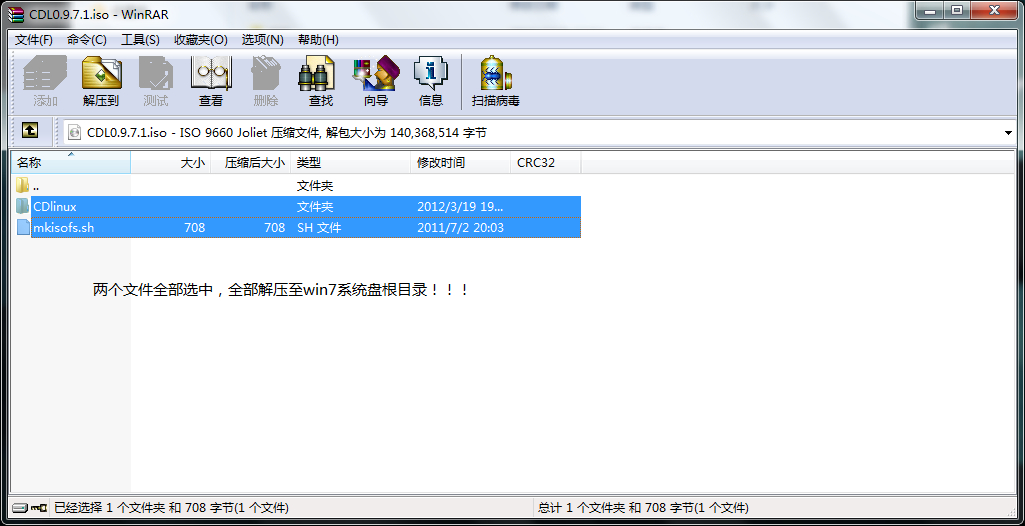Show archive Info (信息)
Screen dimensions: 1025x526
(430, 81)
